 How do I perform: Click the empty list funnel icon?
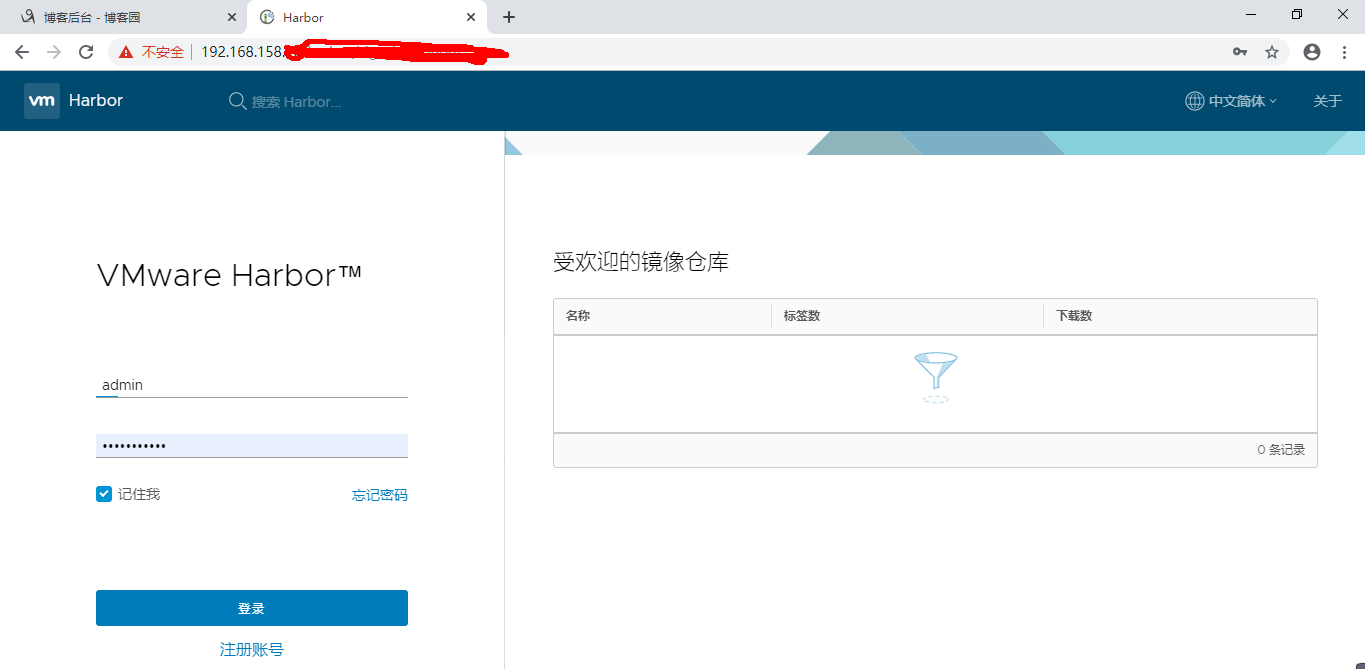(x=936, y=377)
